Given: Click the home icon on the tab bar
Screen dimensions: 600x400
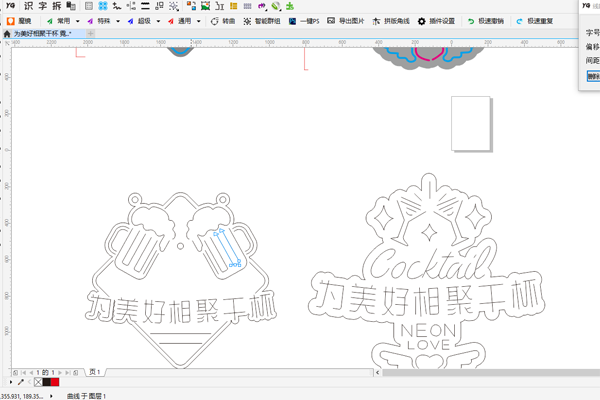Looking at the screenshot, I should click(7, 34).
